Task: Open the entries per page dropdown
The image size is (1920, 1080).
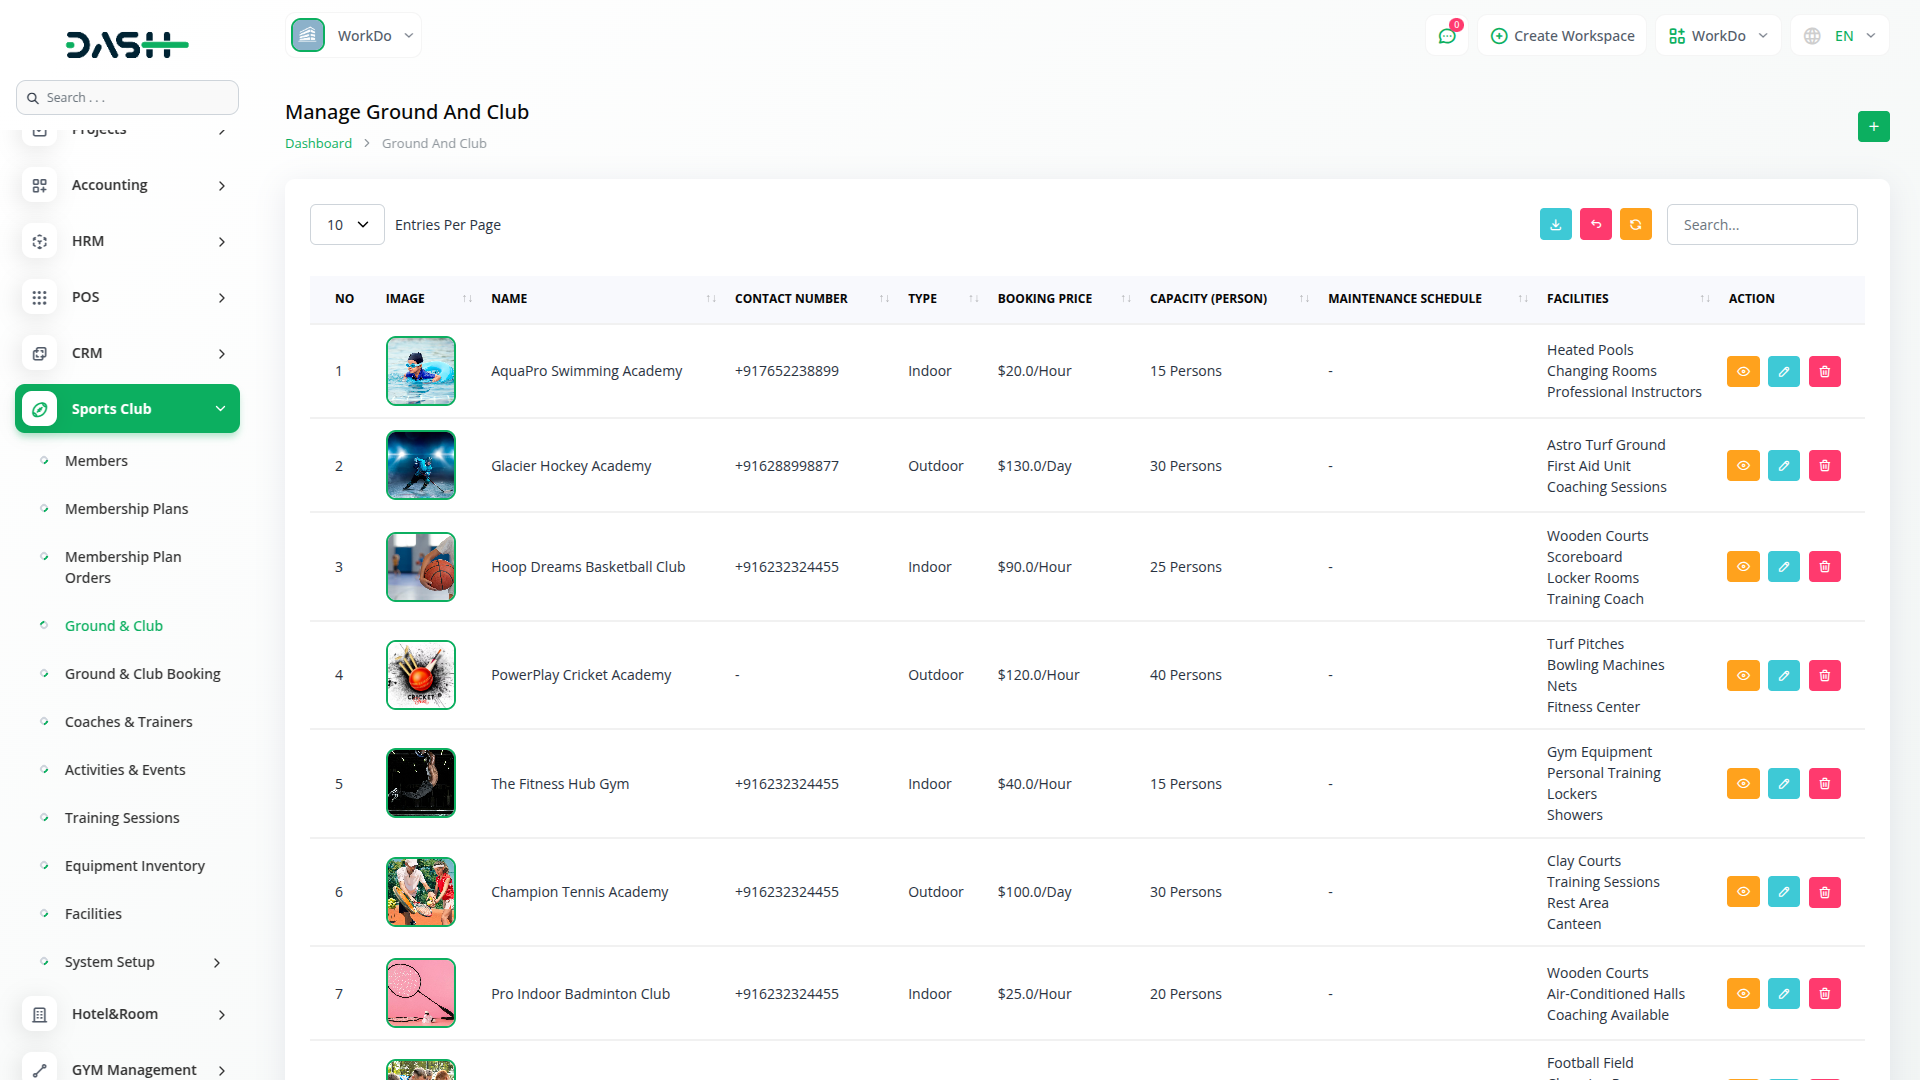Action: coord(347,225)
